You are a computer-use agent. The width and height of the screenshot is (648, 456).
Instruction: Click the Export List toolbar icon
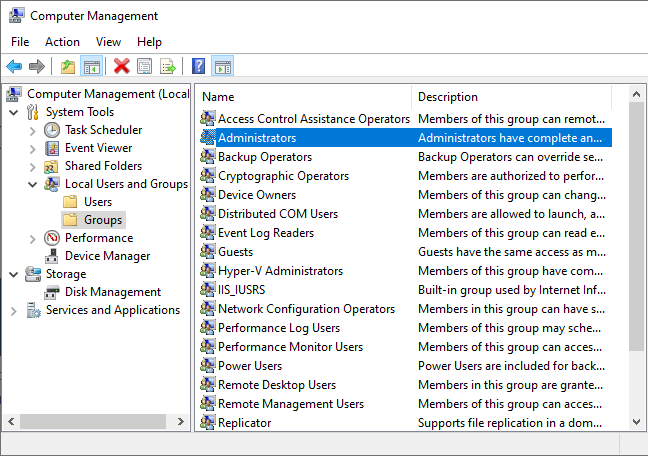click(168, 67)
